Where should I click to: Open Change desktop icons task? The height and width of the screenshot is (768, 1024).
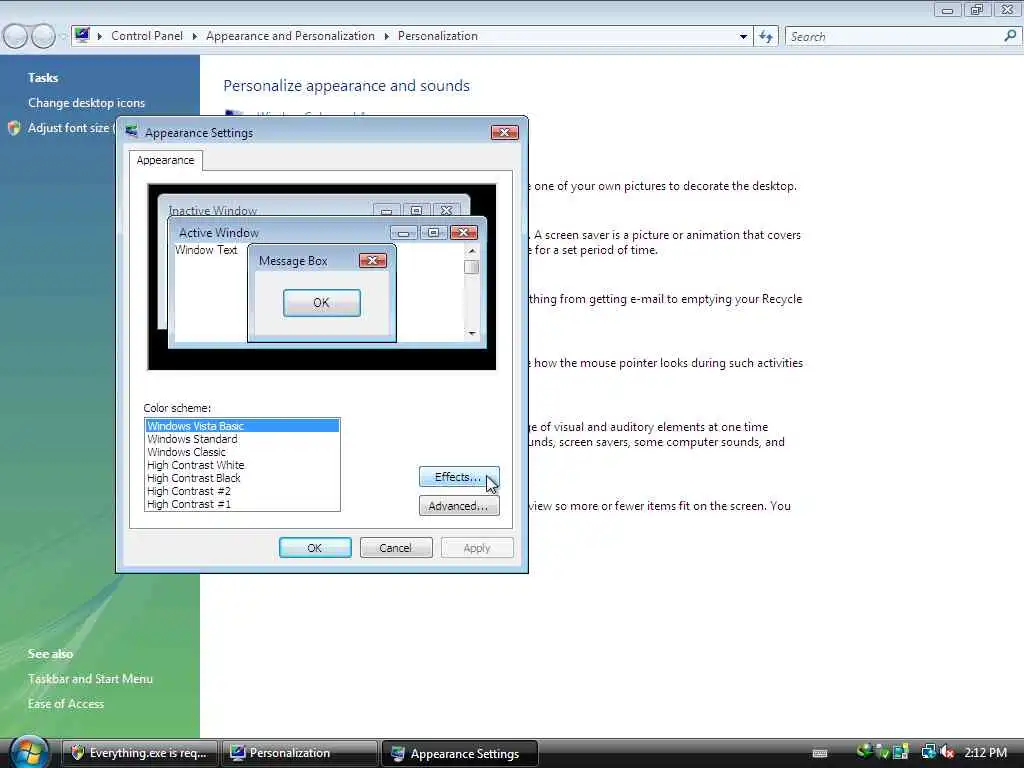86,103
